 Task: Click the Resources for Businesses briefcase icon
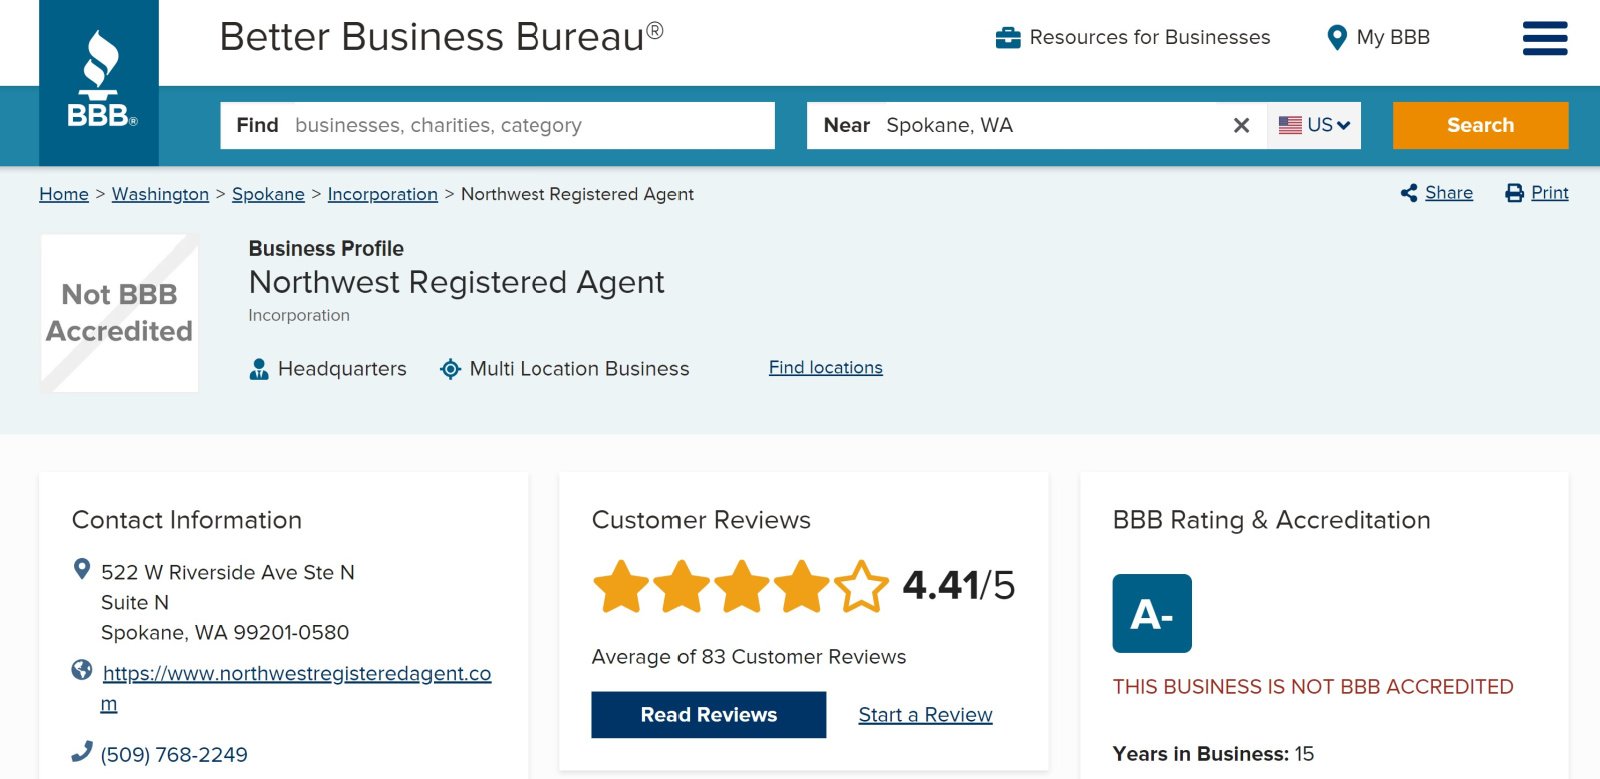click(x=1008, y=38)
